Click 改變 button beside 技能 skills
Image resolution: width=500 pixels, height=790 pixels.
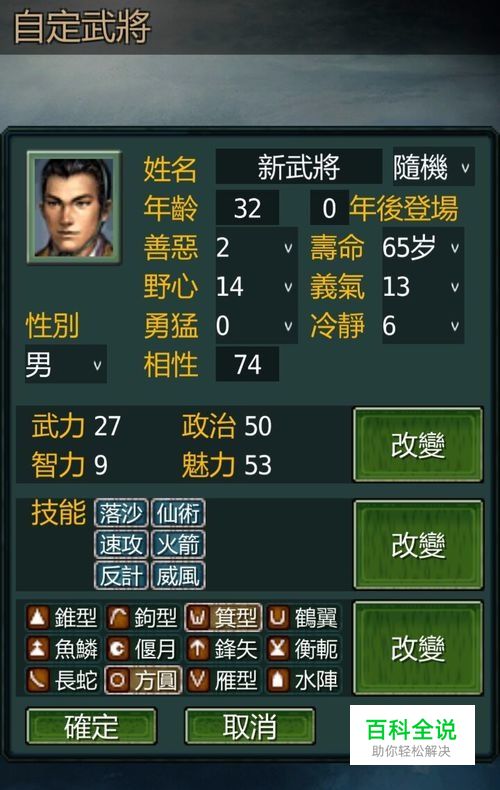point(418,545)
